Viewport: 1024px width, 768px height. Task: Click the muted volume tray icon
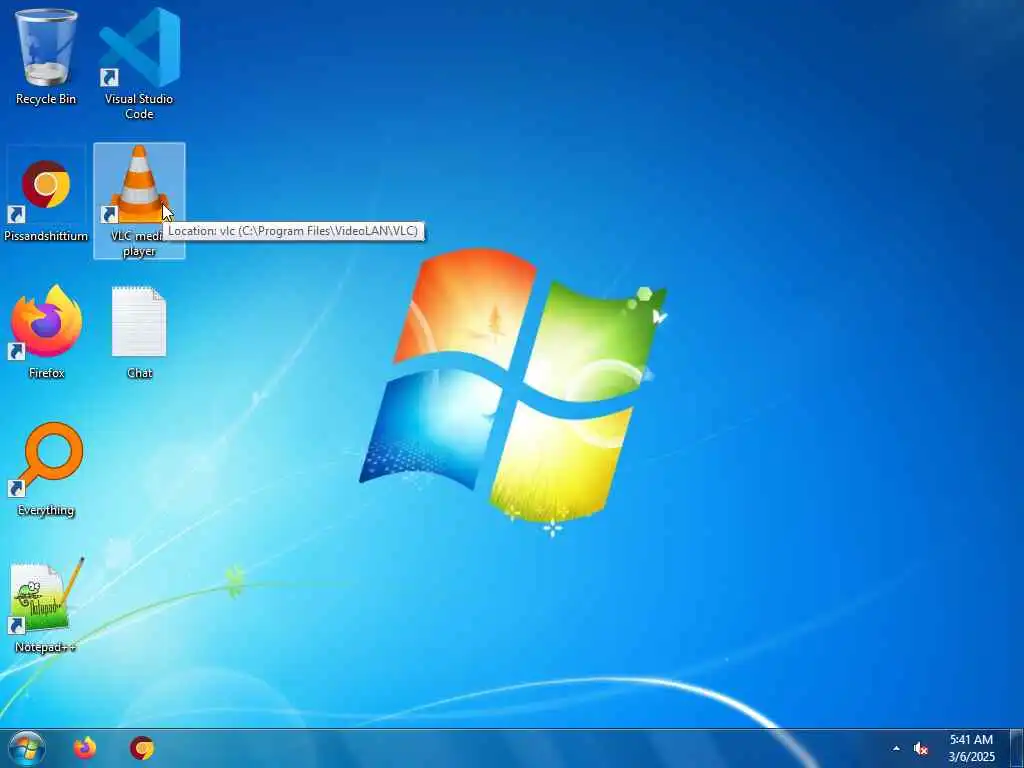921,749
